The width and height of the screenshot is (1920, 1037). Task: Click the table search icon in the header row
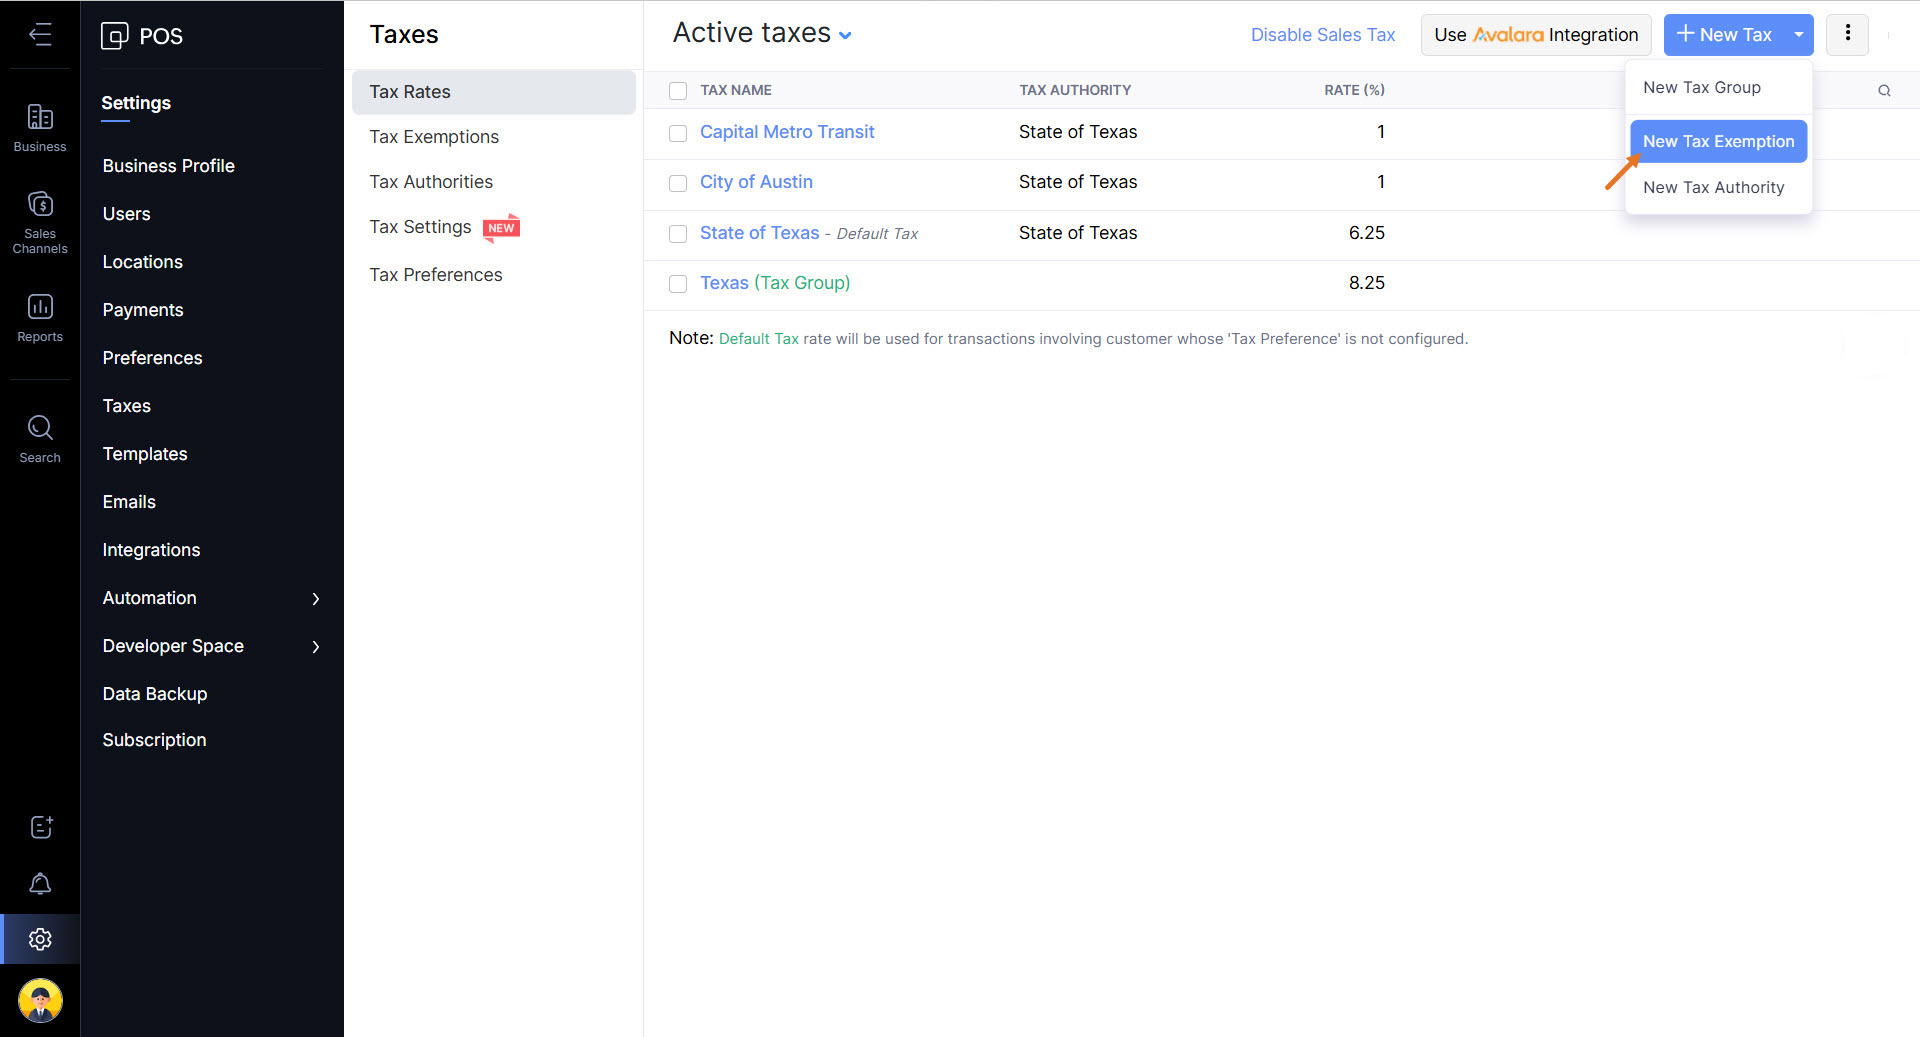[x=1884, y=91]
